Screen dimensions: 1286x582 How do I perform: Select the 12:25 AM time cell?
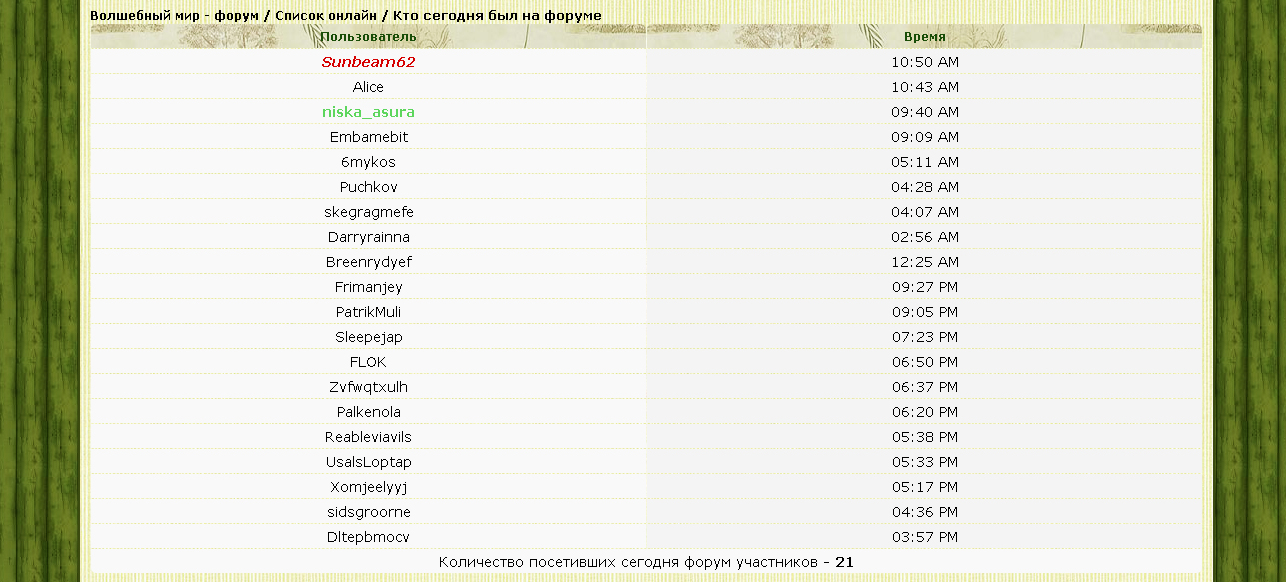pos(924,262)
